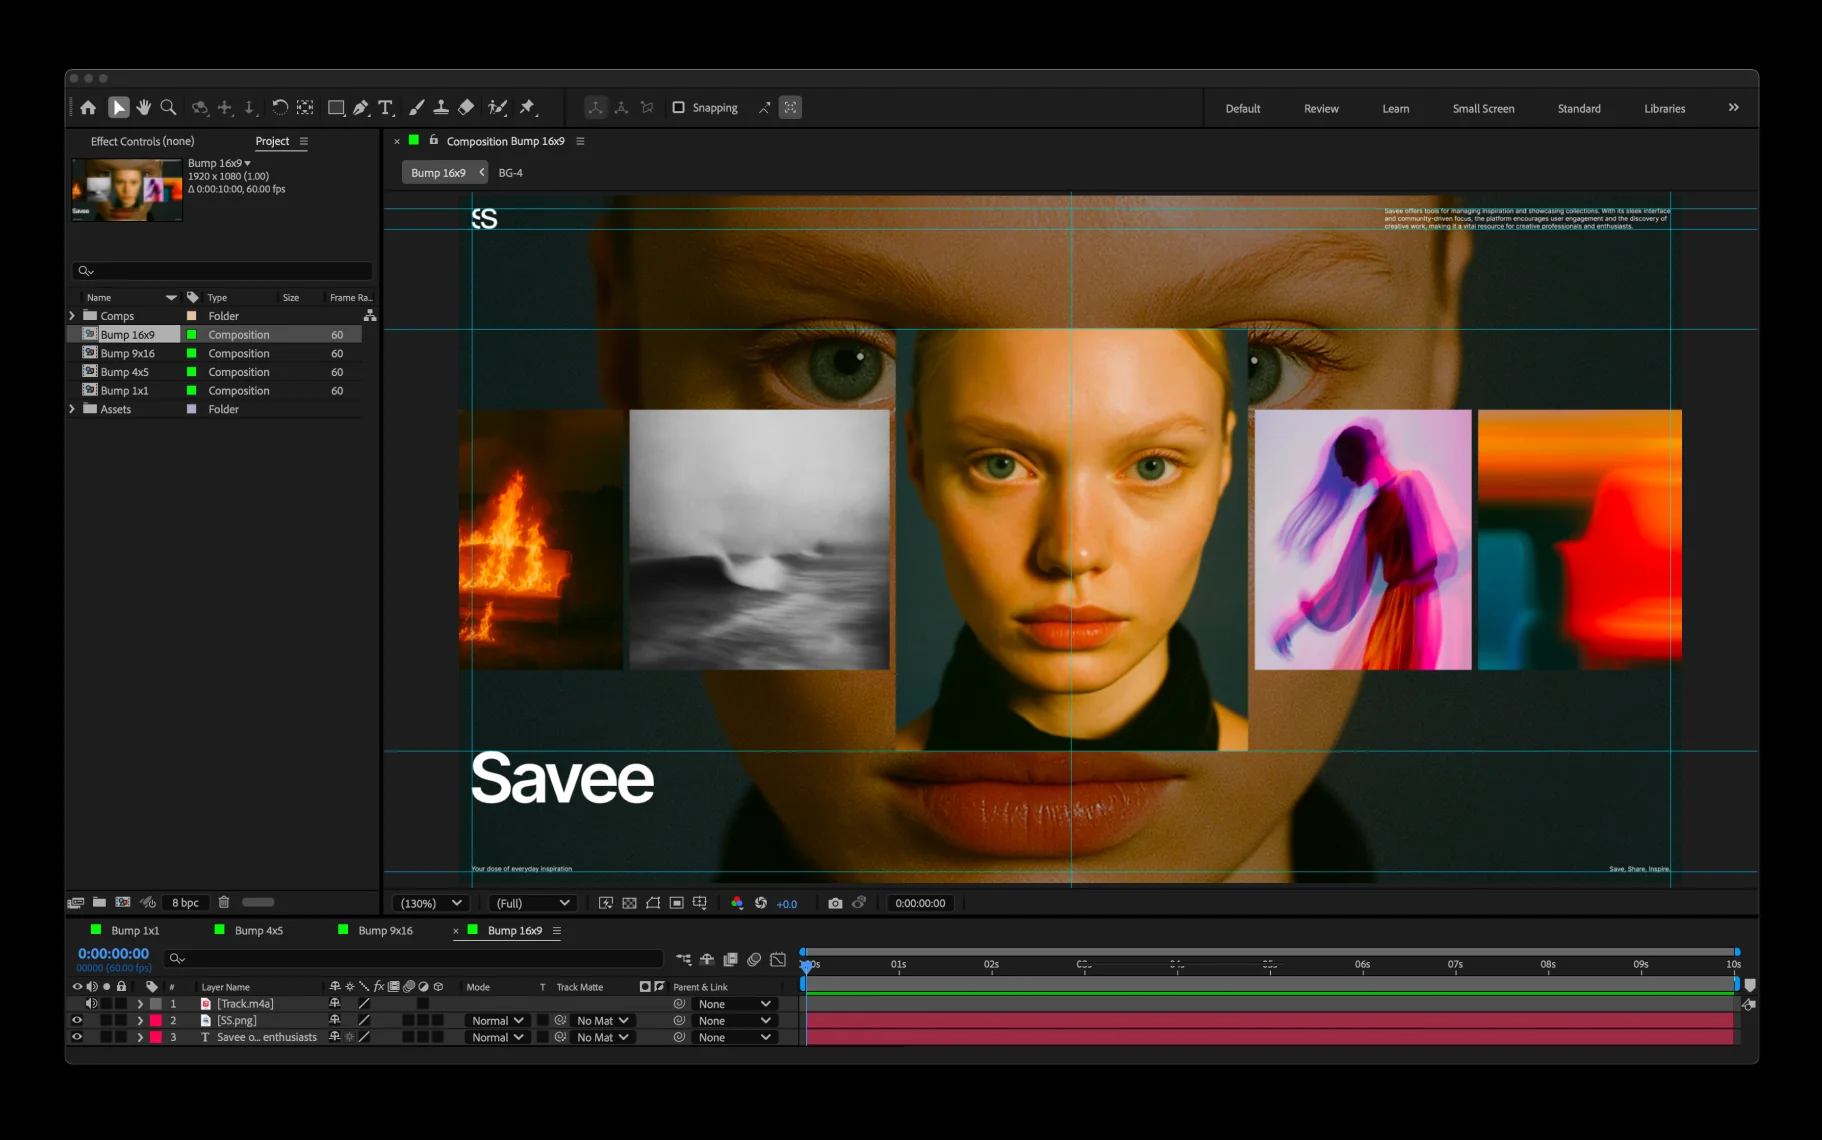Switch to the Bump 9x16 timeline tab
Image resolution: width=1822 pixels, height=1140 pixels.
[x=385, y=931]
